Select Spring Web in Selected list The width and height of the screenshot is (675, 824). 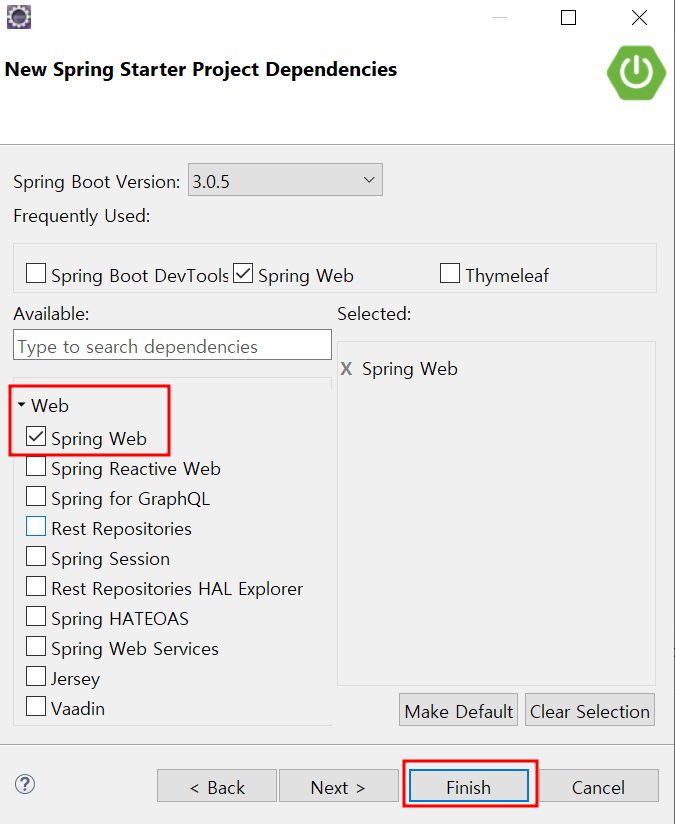pyautogui.click(x=410, y=369)
